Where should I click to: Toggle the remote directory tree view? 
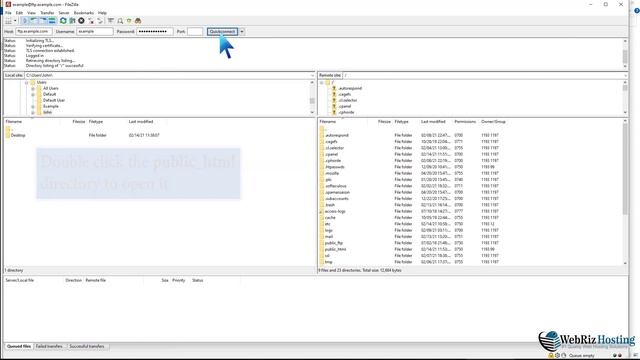(43, 21)
